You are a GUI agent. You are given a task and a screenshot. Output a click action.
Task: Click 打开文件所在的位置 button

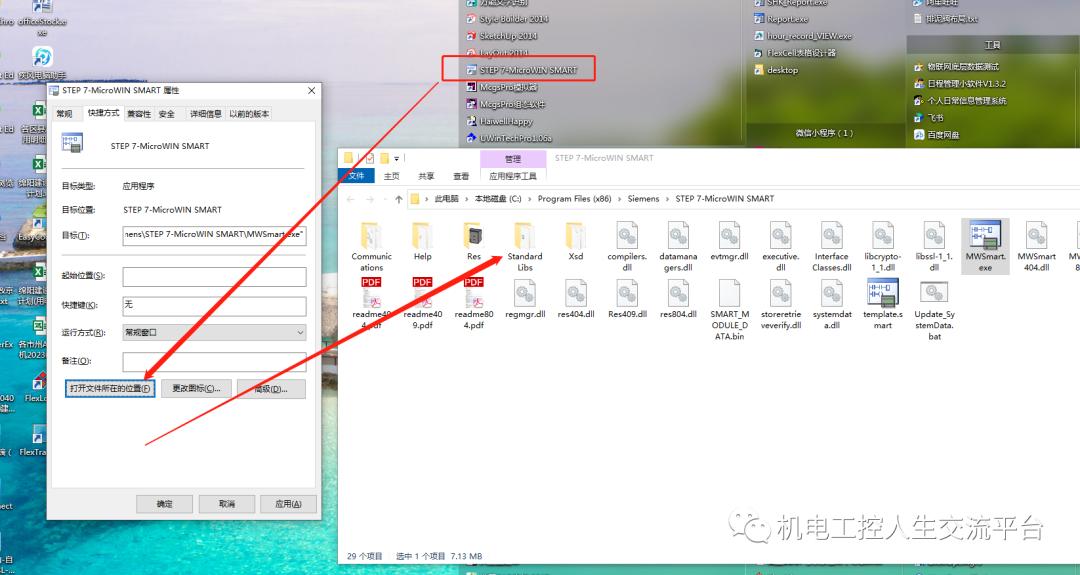click(x=110, y=388)
